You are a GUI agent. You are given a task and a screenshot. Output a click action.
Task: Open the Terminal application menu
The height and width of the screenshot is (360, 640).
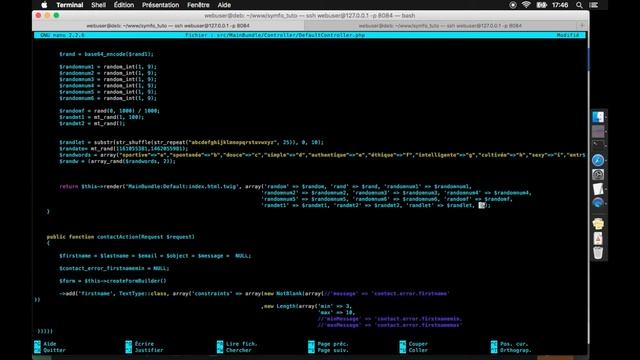[x=69, y=5]
